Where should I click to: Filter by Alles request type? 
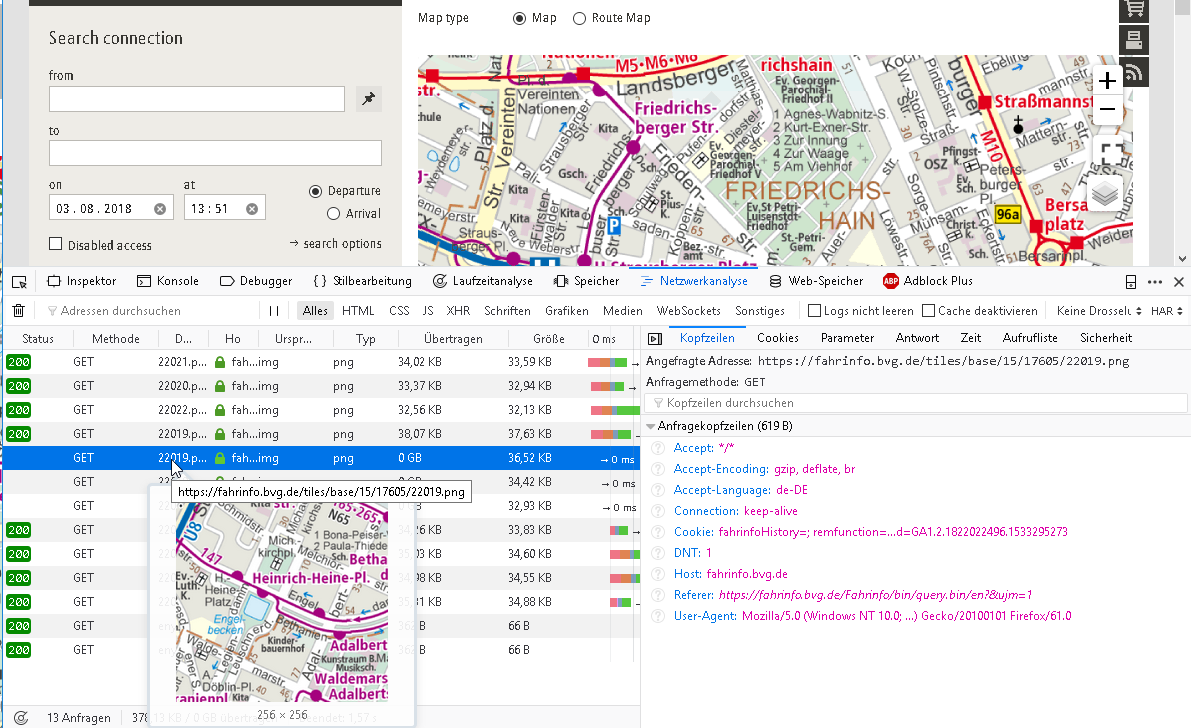pyautogui.click(x=314, y=311)
